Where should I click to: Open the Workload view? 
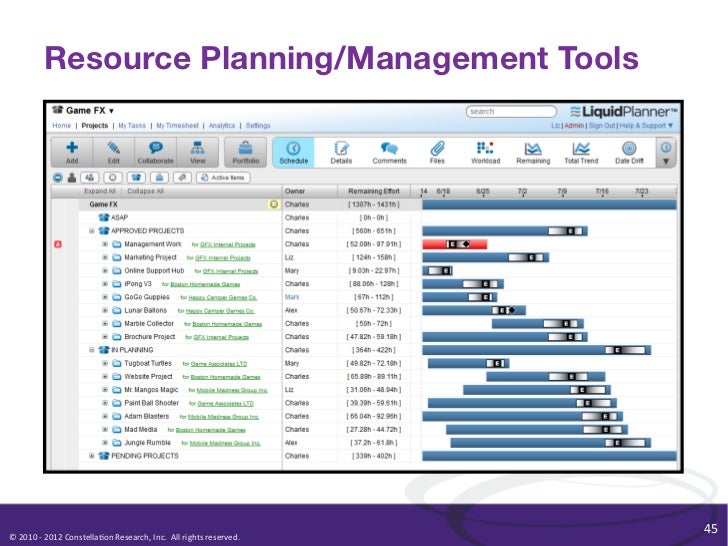[486, 152]
